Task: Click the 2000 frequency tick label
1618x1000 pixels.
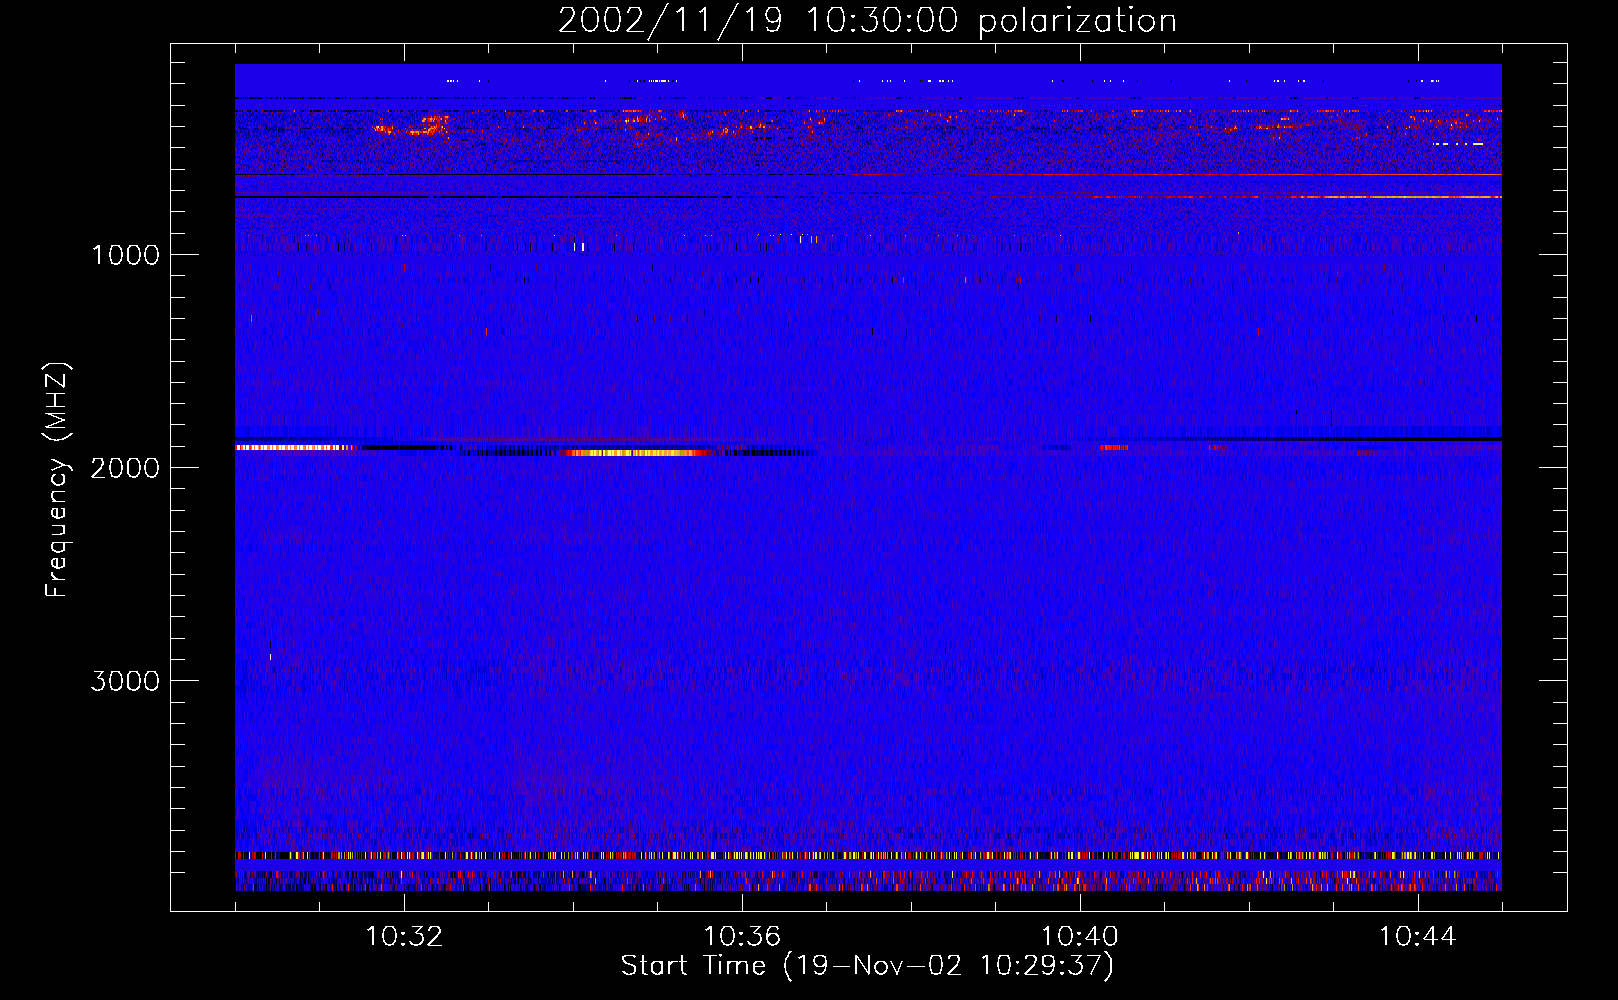Action: tap(125, 467)
